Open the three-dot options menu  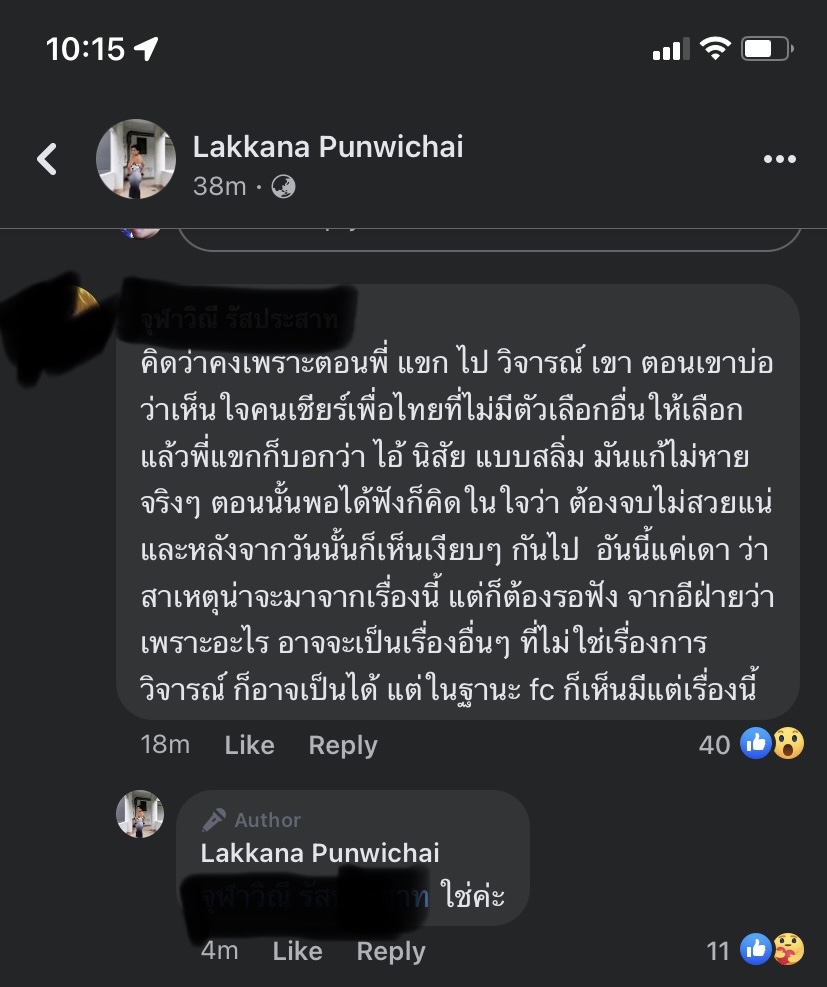tap(779, 159)
